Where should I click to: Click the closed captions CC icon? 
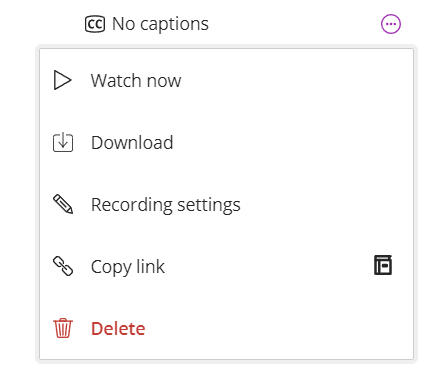coord(95,24)
